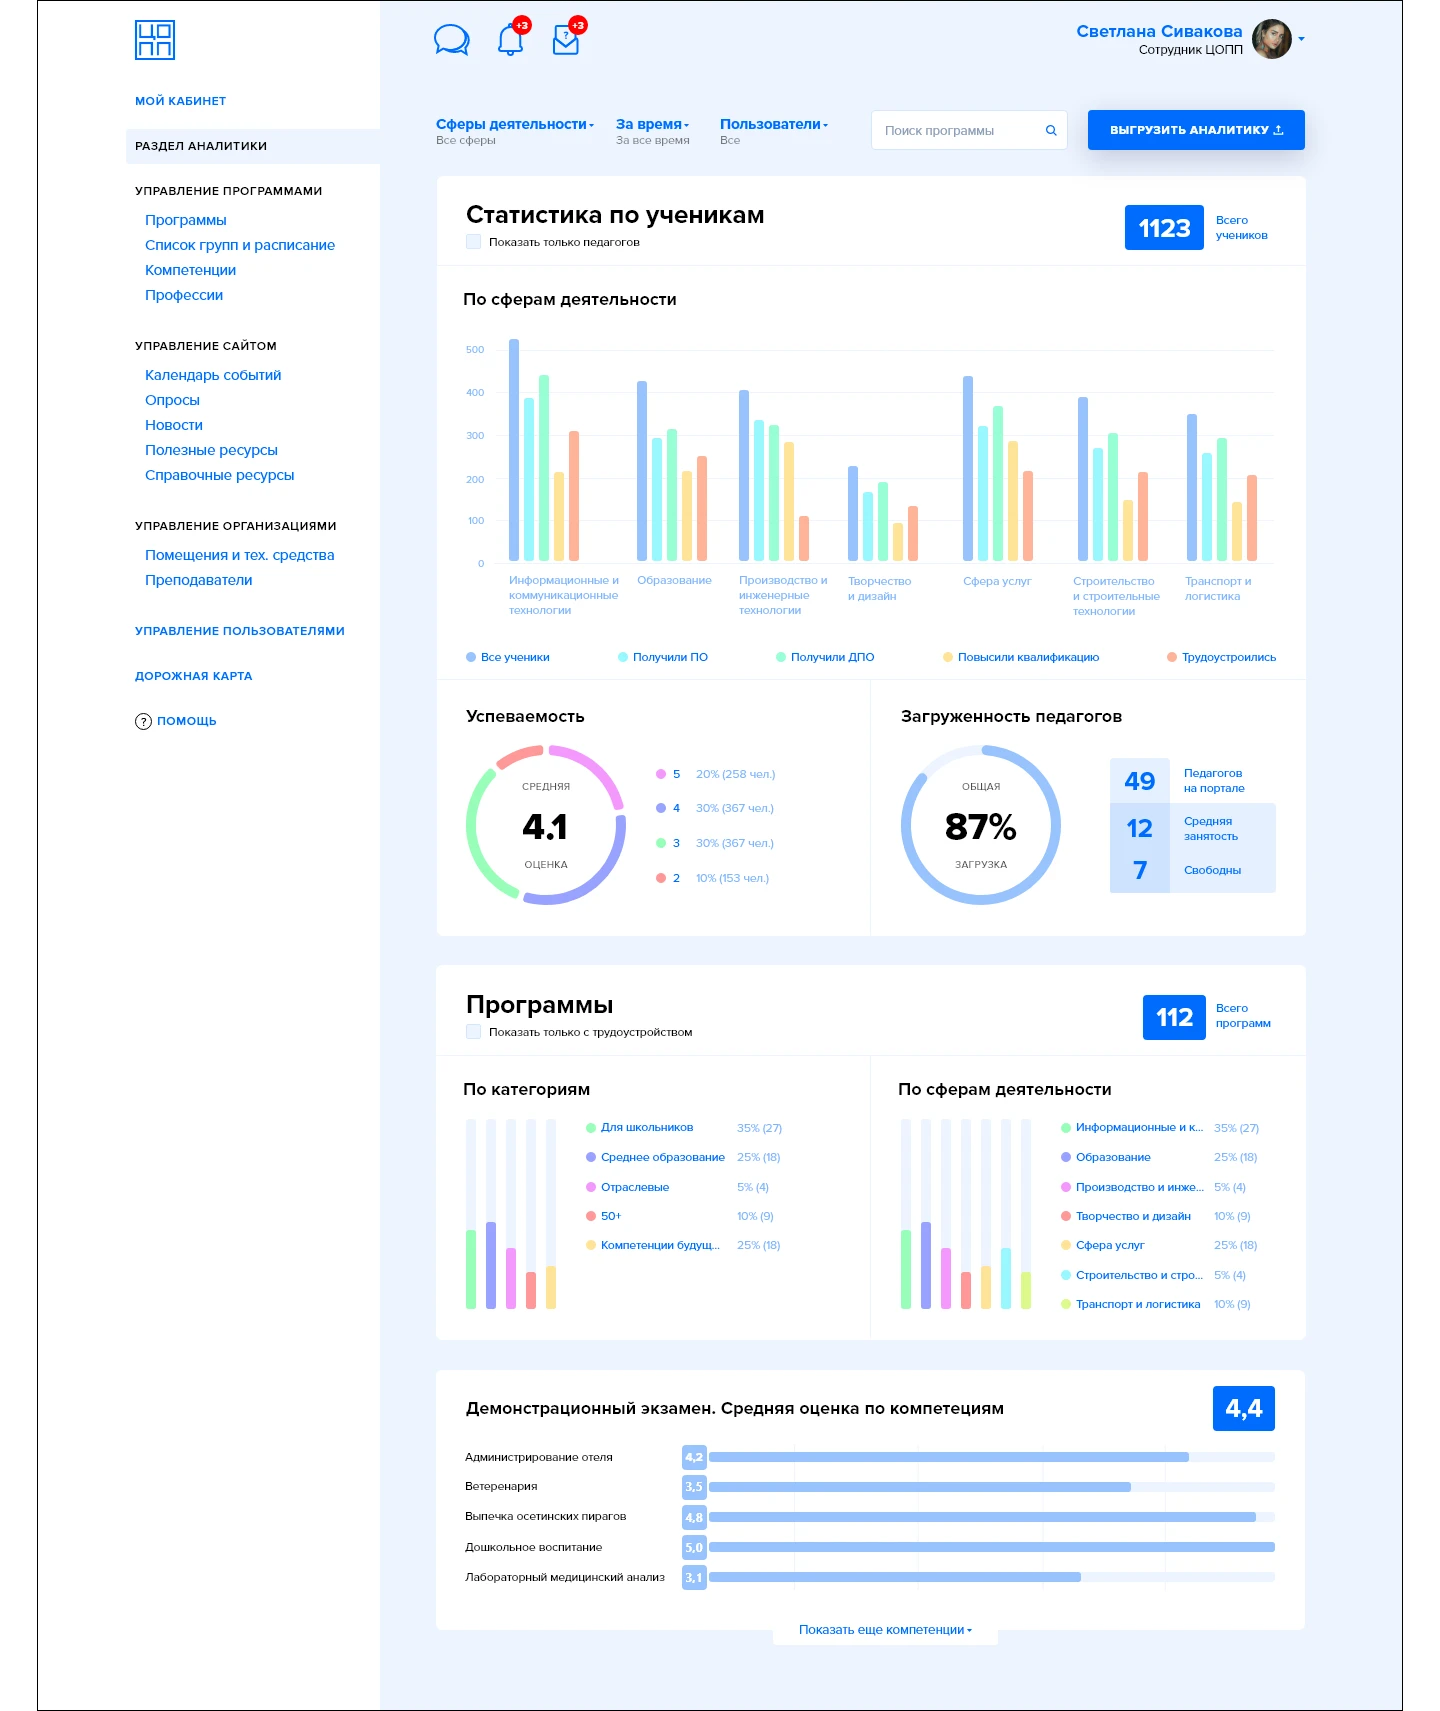Open 'Дорожная карта' menu item
This screenshot has width=1440, height=1711.
pos(194,676)
